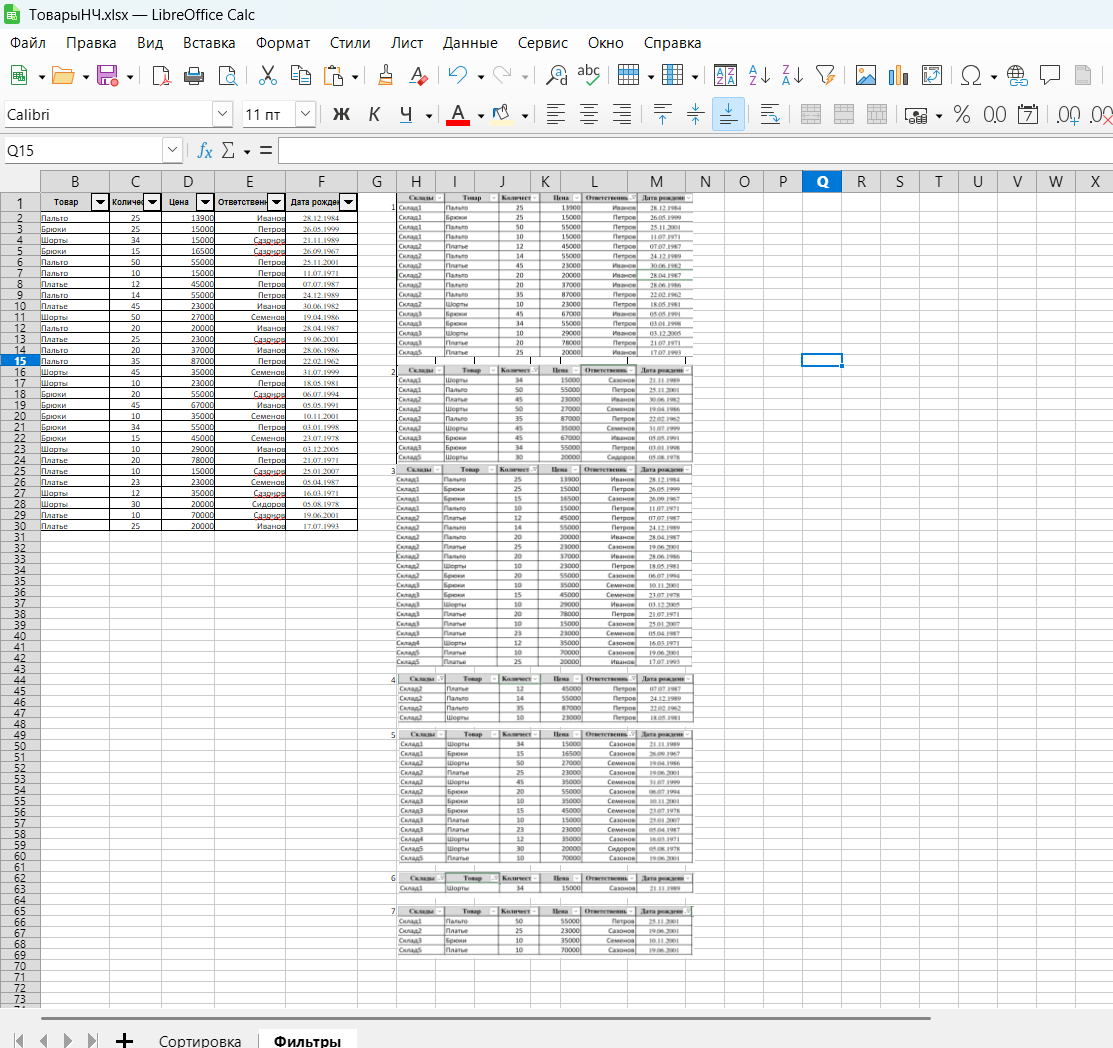Toggle Wrap Text
This screenshot has height=1048, width=1113.
click(x=770, y=114)
